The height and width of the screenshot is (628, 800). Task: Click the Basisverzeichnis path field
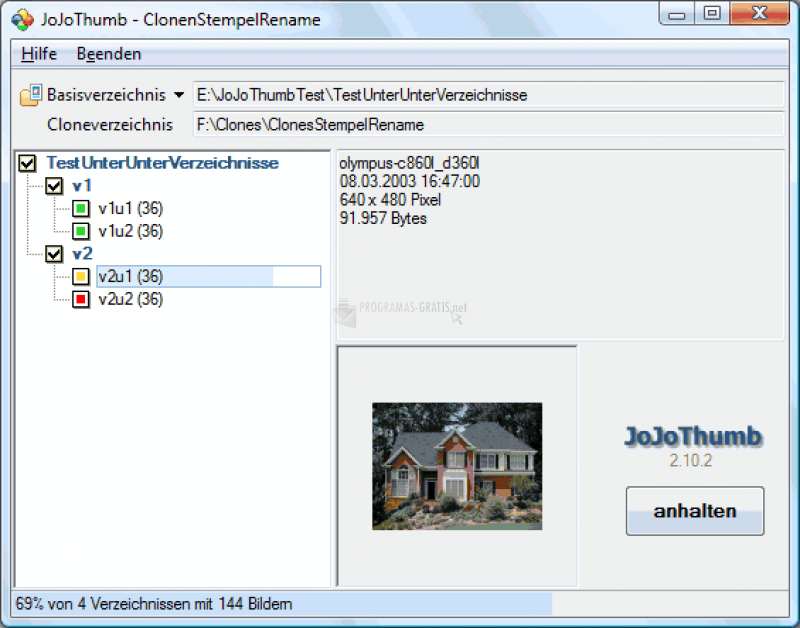[x=488, y=95]
